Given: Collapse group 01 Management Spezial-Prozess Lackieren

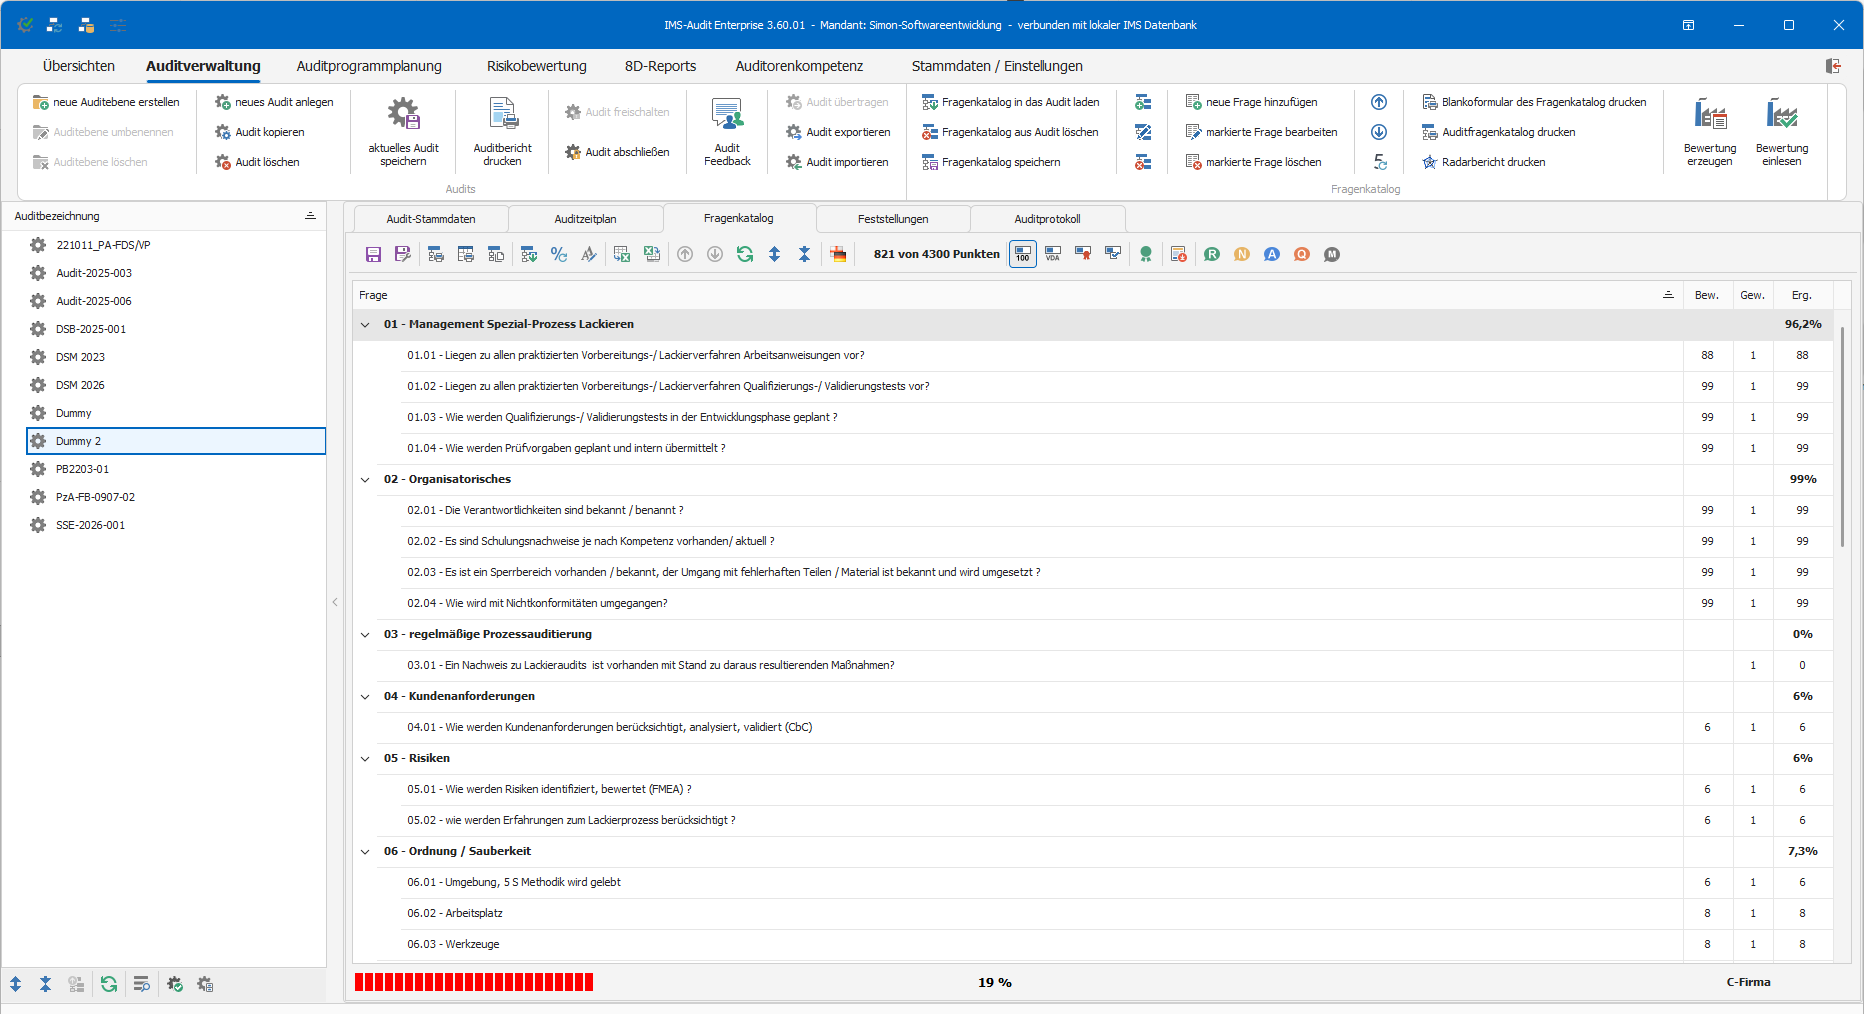Looking at the screenshot, I should [x=365, y=324].
